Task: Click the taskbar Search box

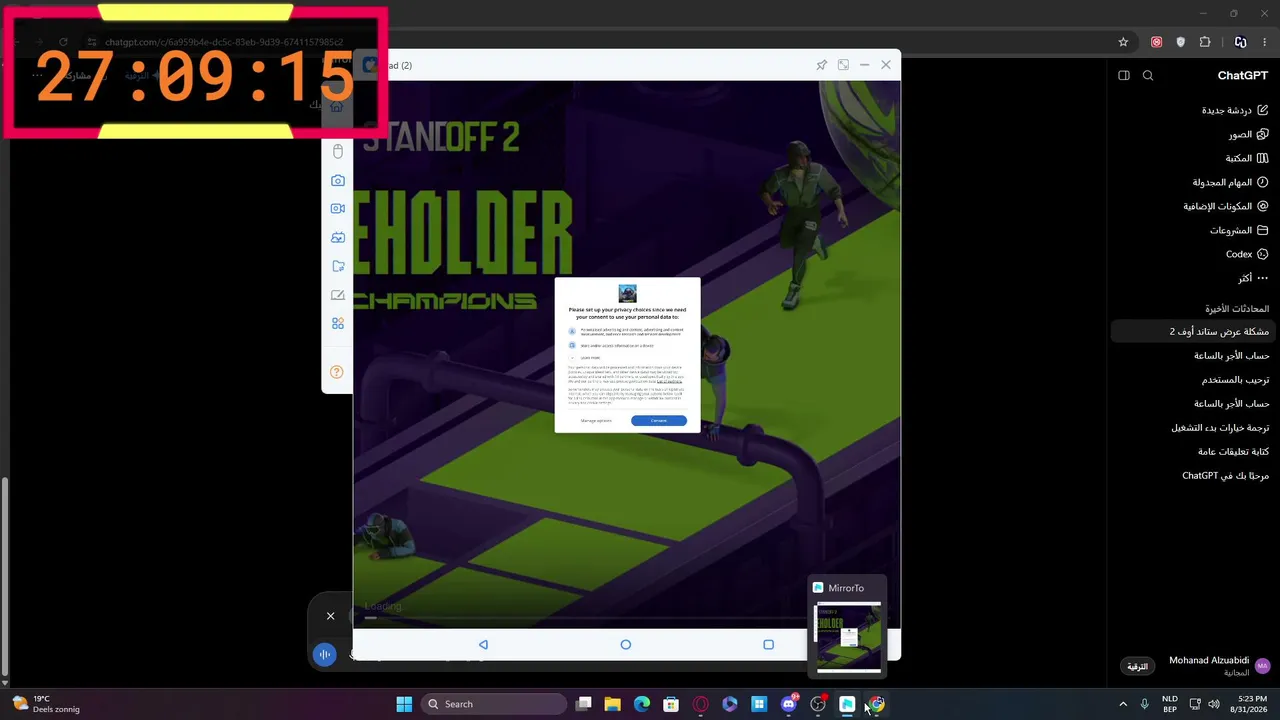Action: [494, 704]
